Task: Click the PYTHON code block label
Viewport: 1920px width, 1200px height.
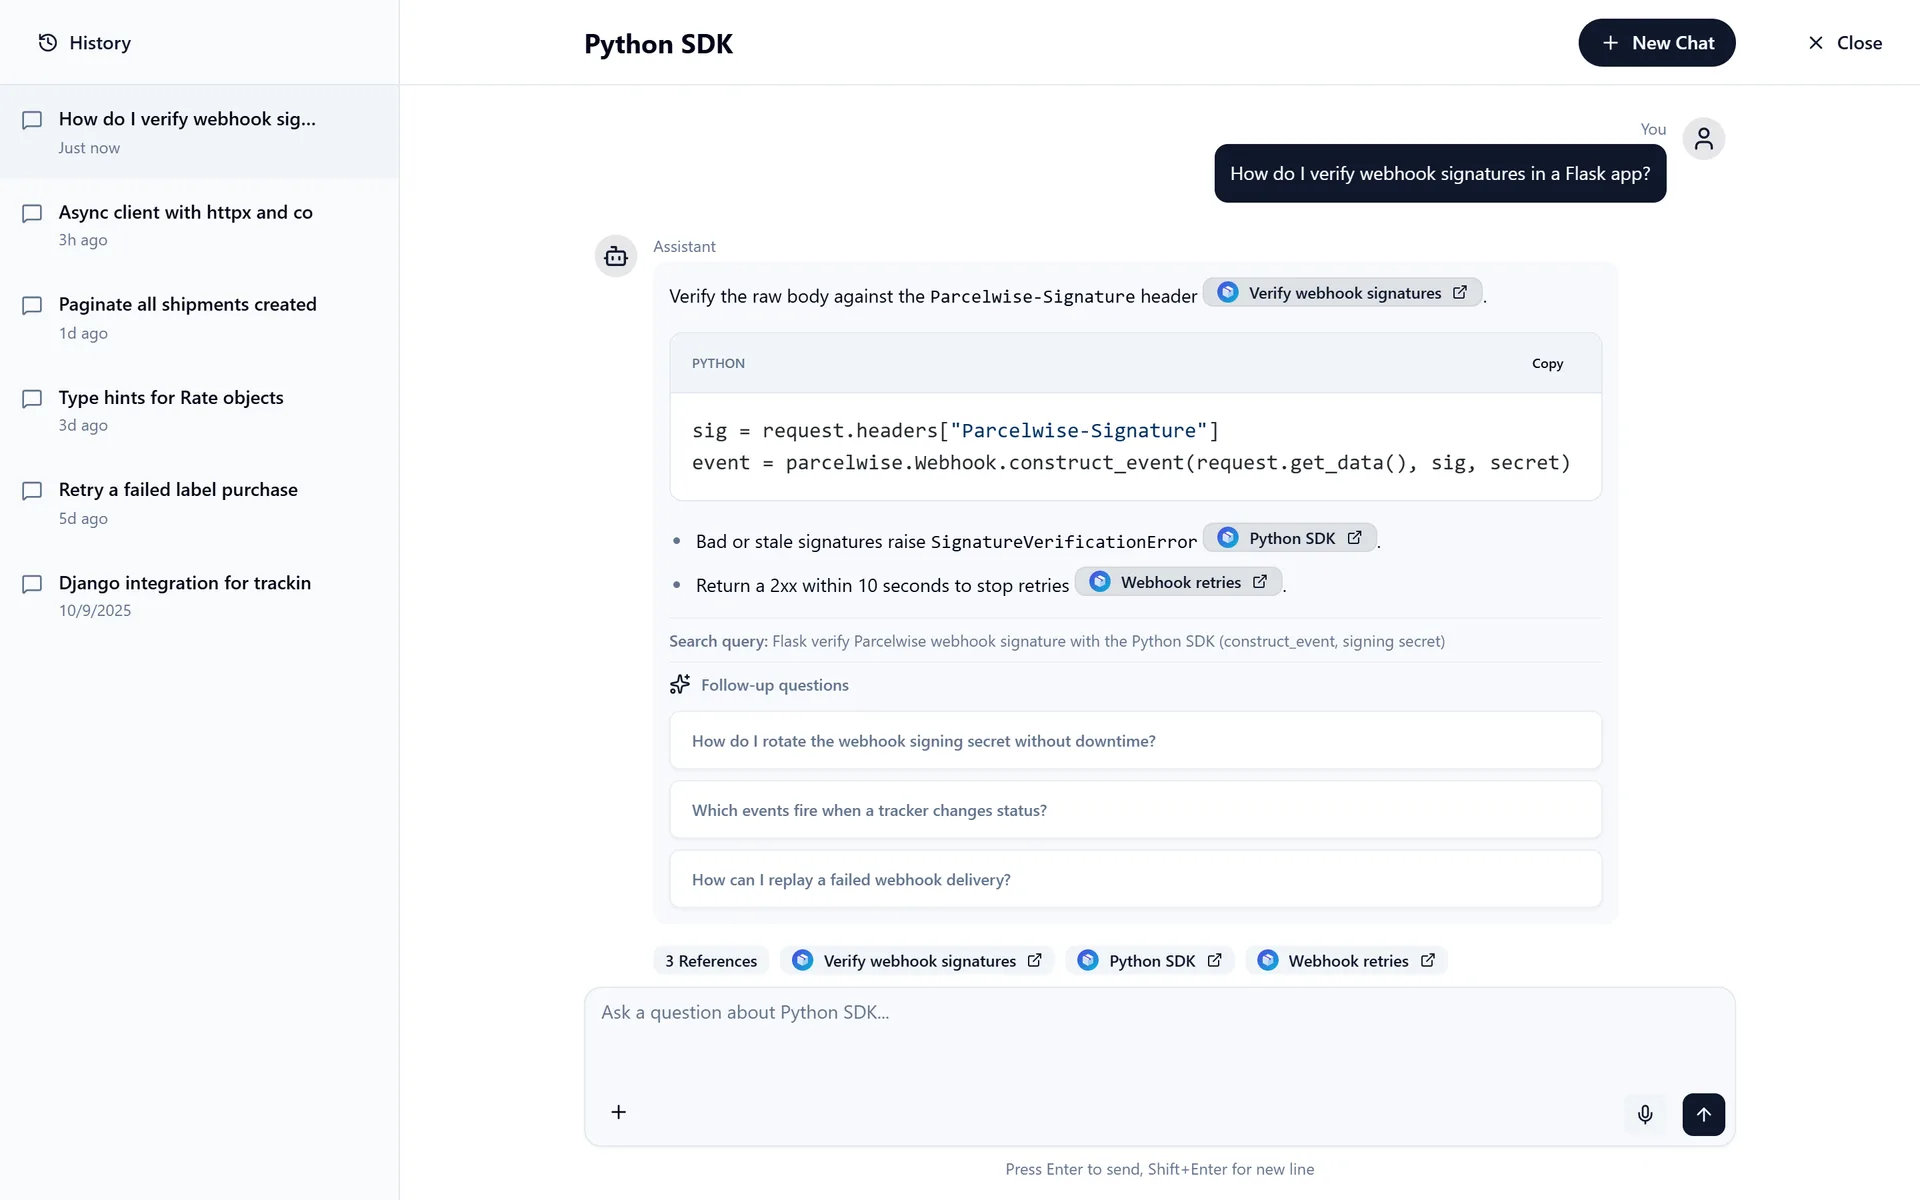Action: [718, 363]
